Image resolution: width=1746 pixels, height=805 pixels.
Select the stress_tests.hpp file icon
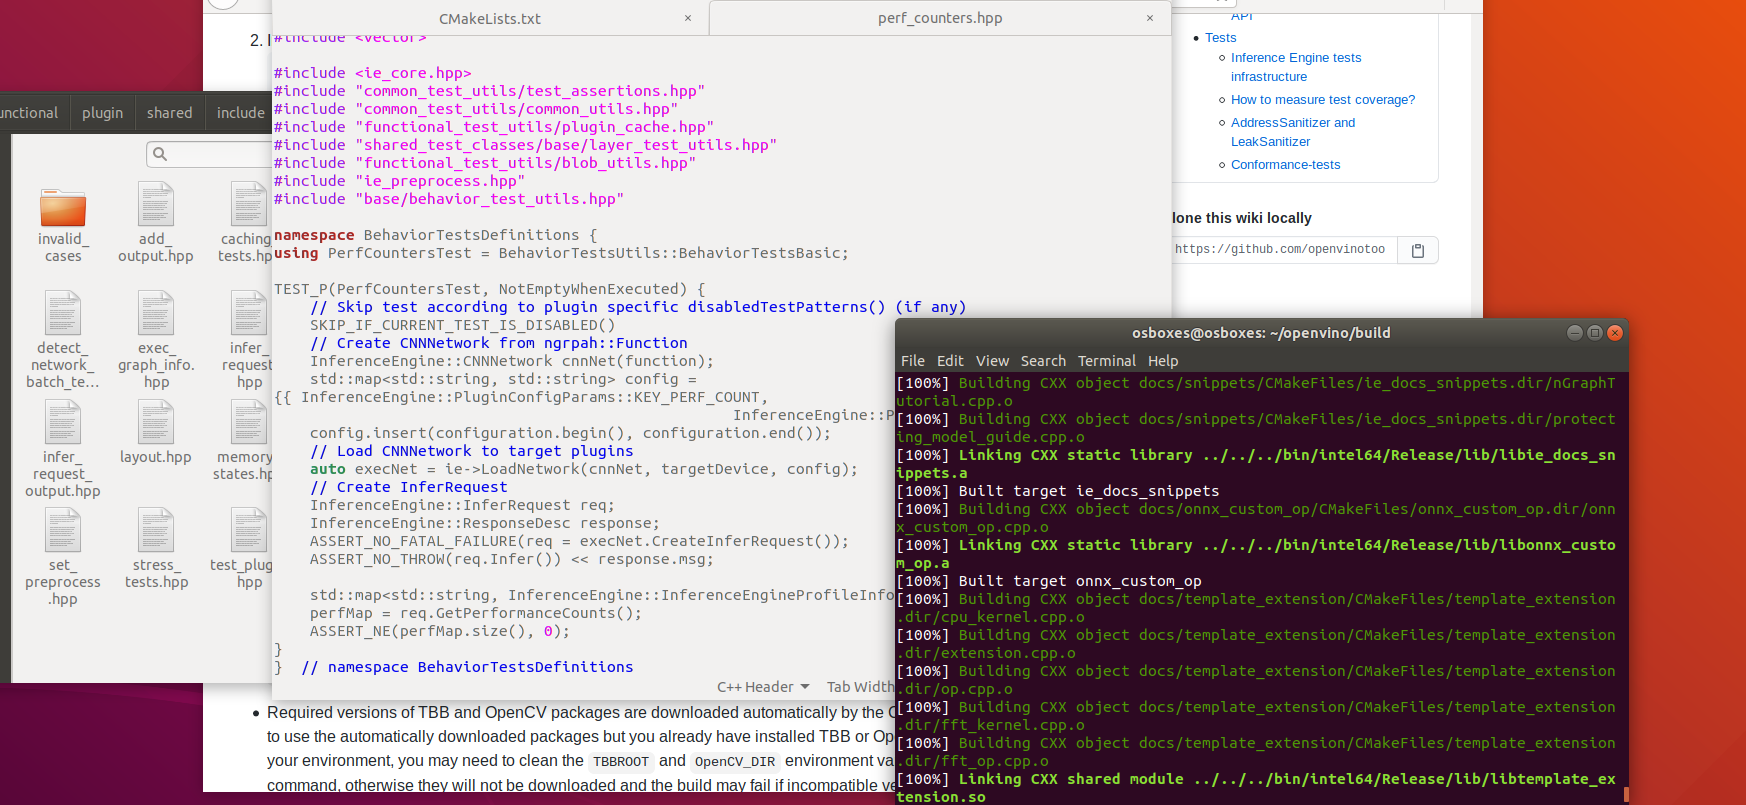(156, 530)
